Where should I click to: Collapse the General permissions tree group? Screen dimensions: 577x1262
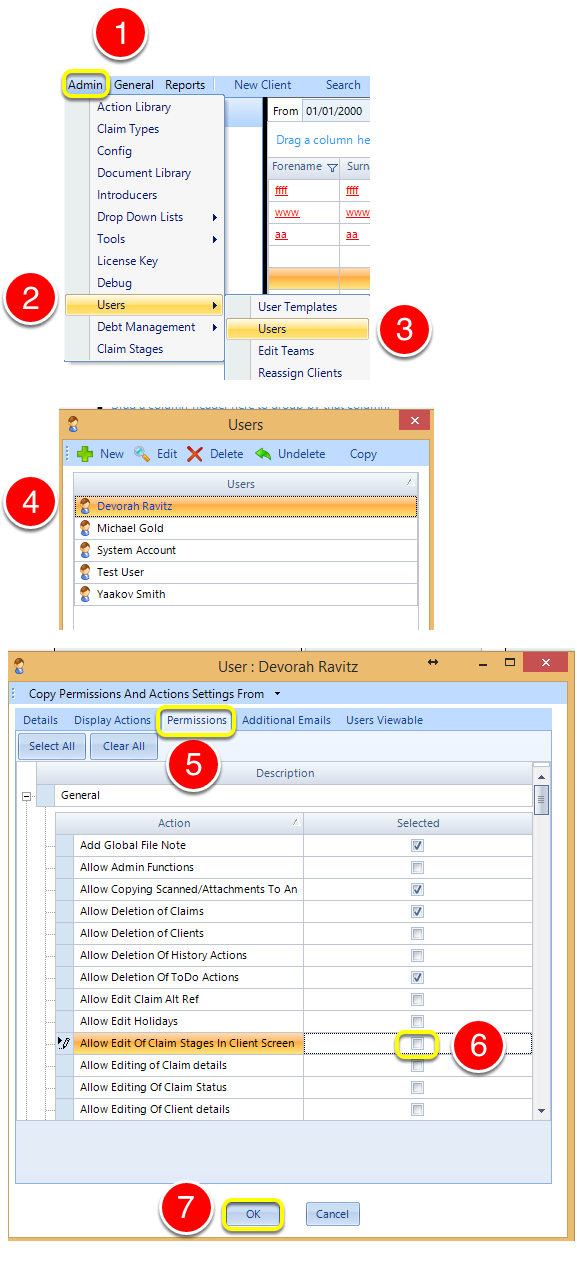(27, 797)
